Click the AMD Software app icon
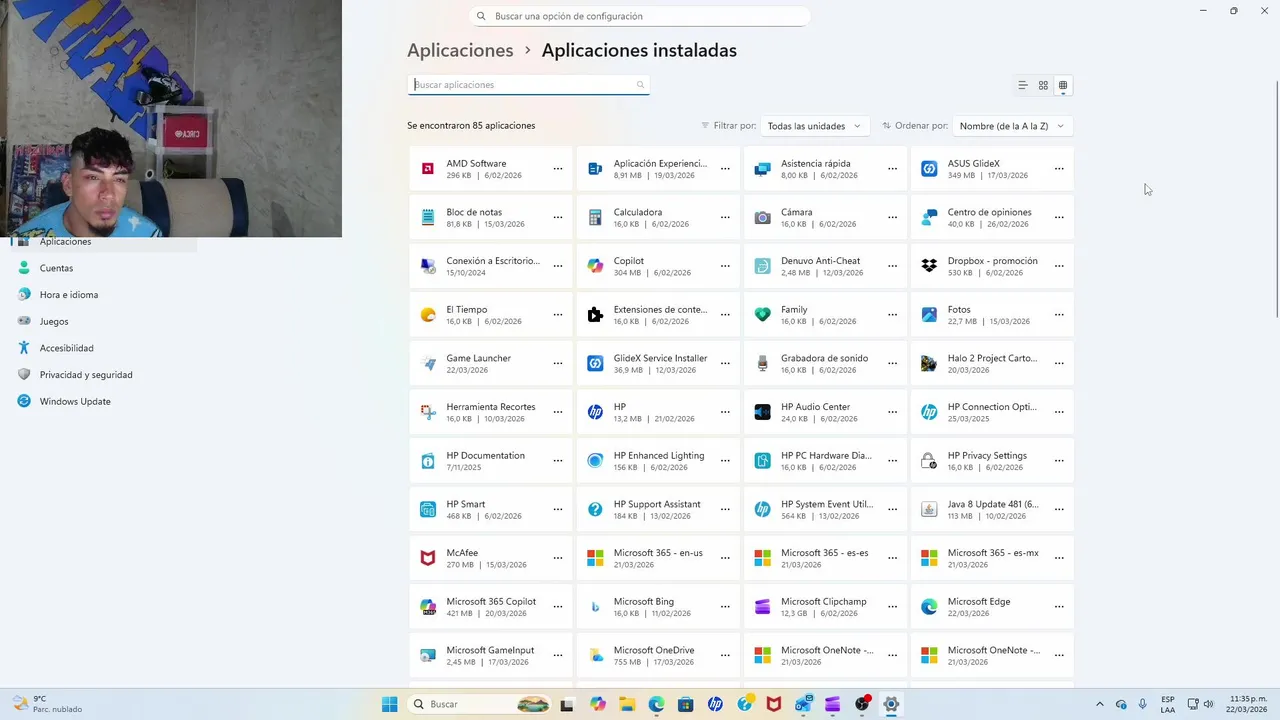The width and height of the screenshot is (1280, 720). pos(428,169)
